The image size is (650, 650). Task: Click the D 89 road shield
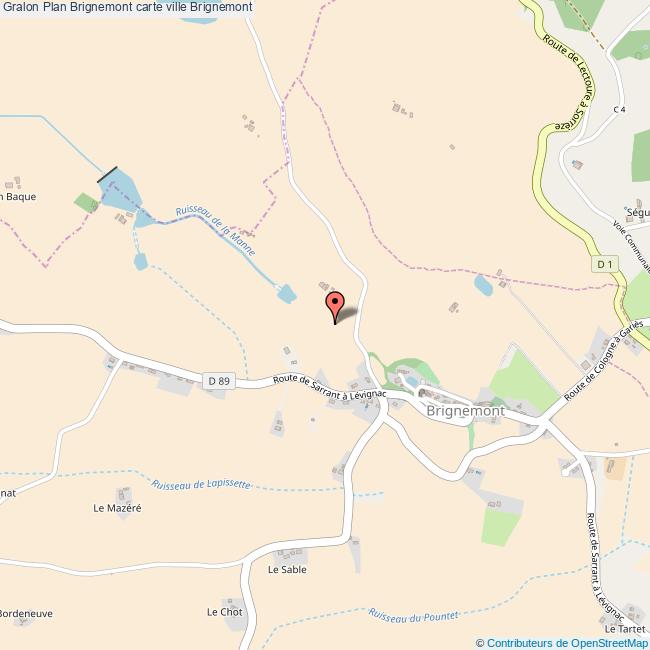pyautogui.click(x=219, y=381)
